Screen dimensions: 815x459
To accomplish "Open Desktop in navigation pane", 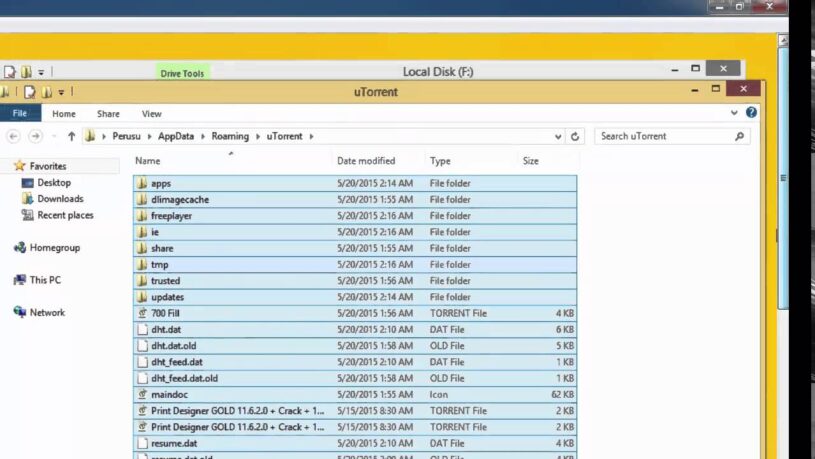I will [x=54, y=183].
